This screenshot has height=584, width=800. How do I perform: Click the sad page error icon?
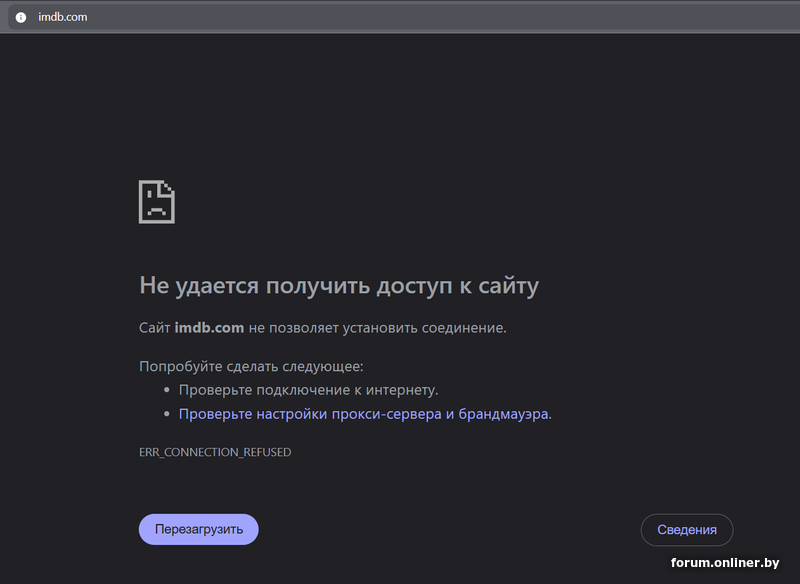157,201
